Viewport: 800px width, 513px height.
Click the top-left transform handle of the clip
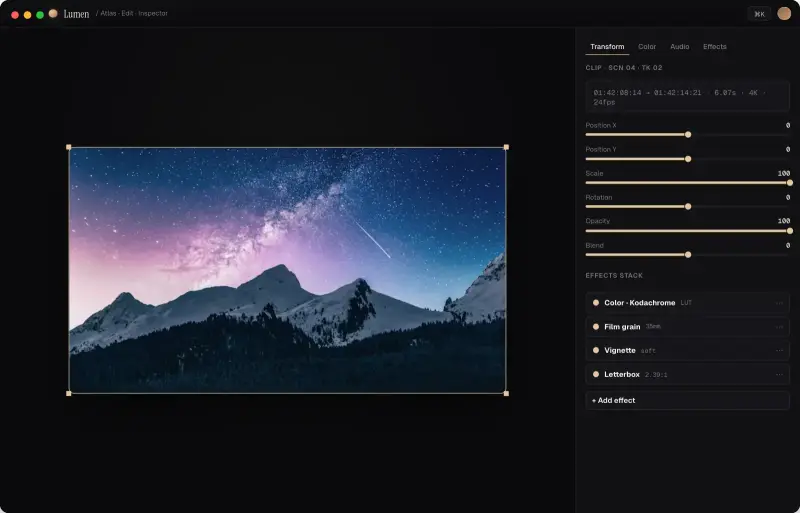coord(69,147)
